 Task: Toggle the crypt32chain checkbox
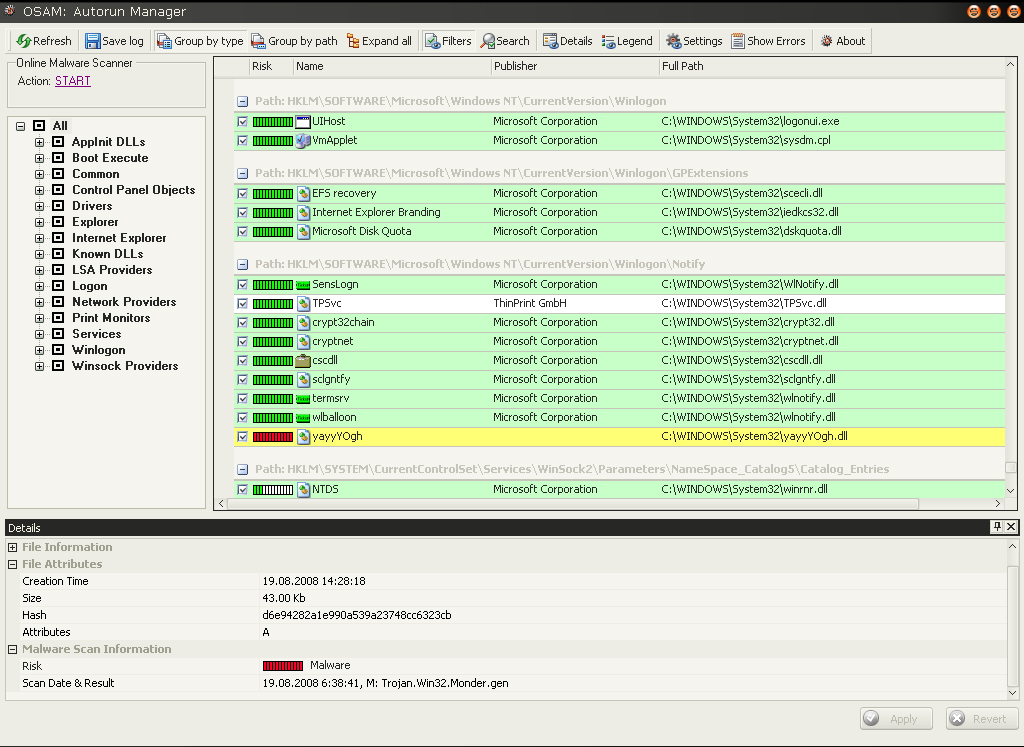coord(243,323)
